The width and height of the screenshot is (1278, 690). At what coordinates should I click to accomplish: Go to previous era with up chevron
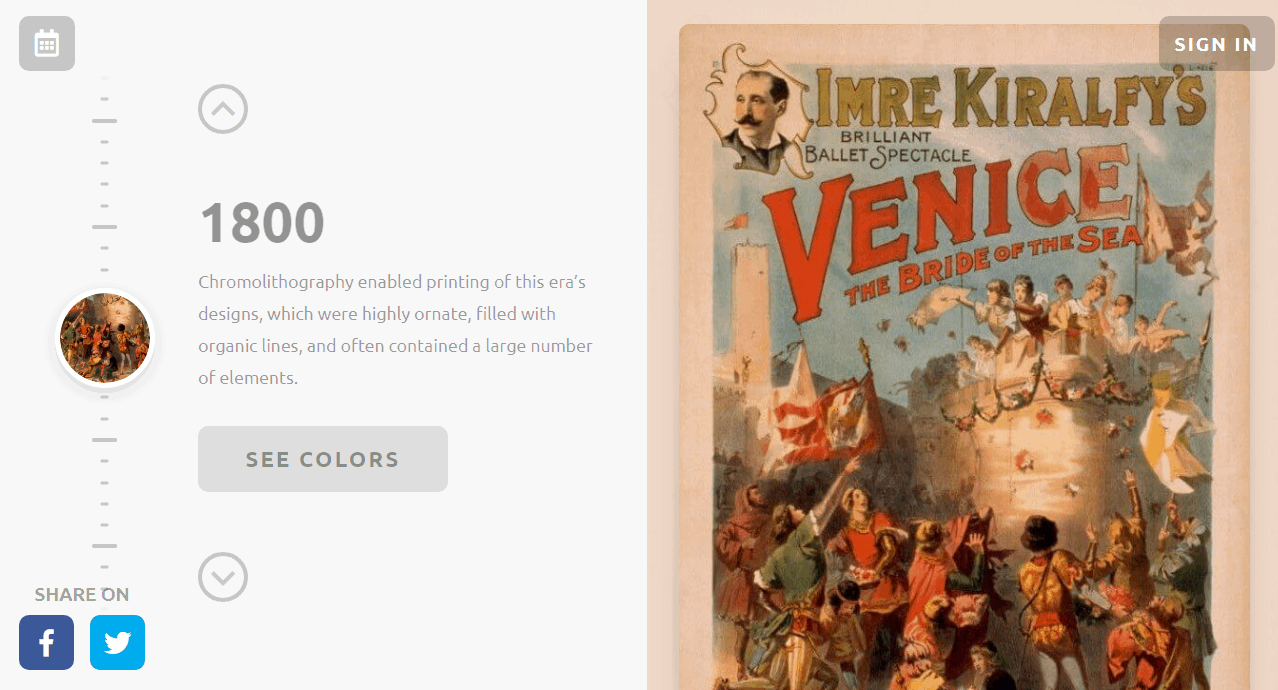point(223,109)
